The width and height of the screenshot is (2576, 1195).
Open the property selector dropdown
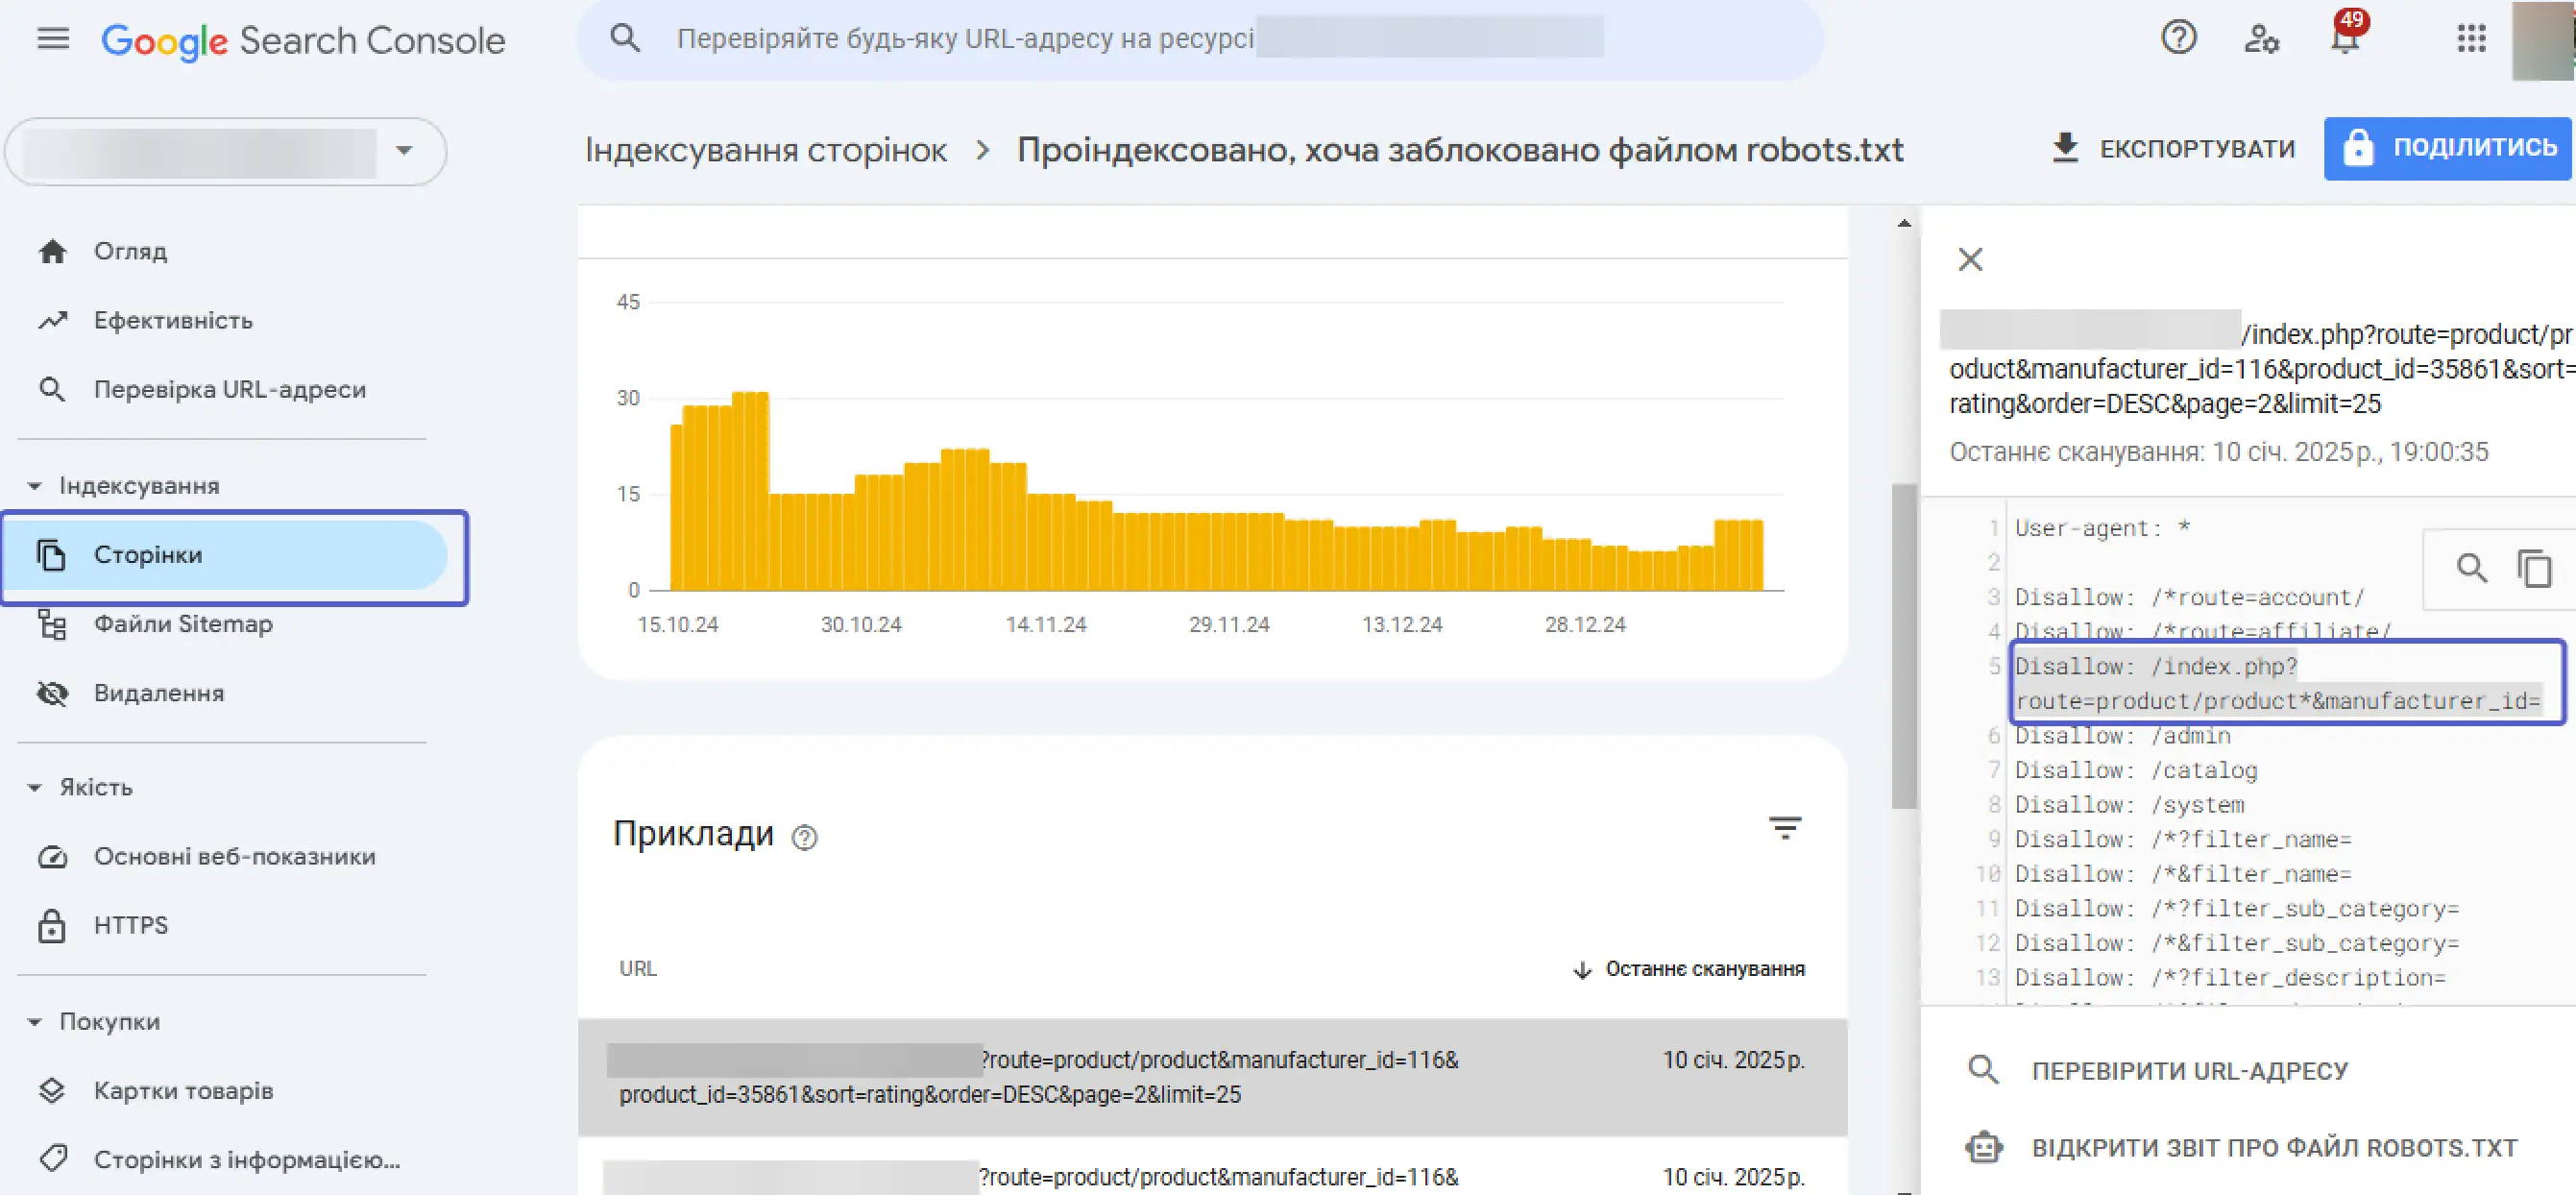click(225, 151)
